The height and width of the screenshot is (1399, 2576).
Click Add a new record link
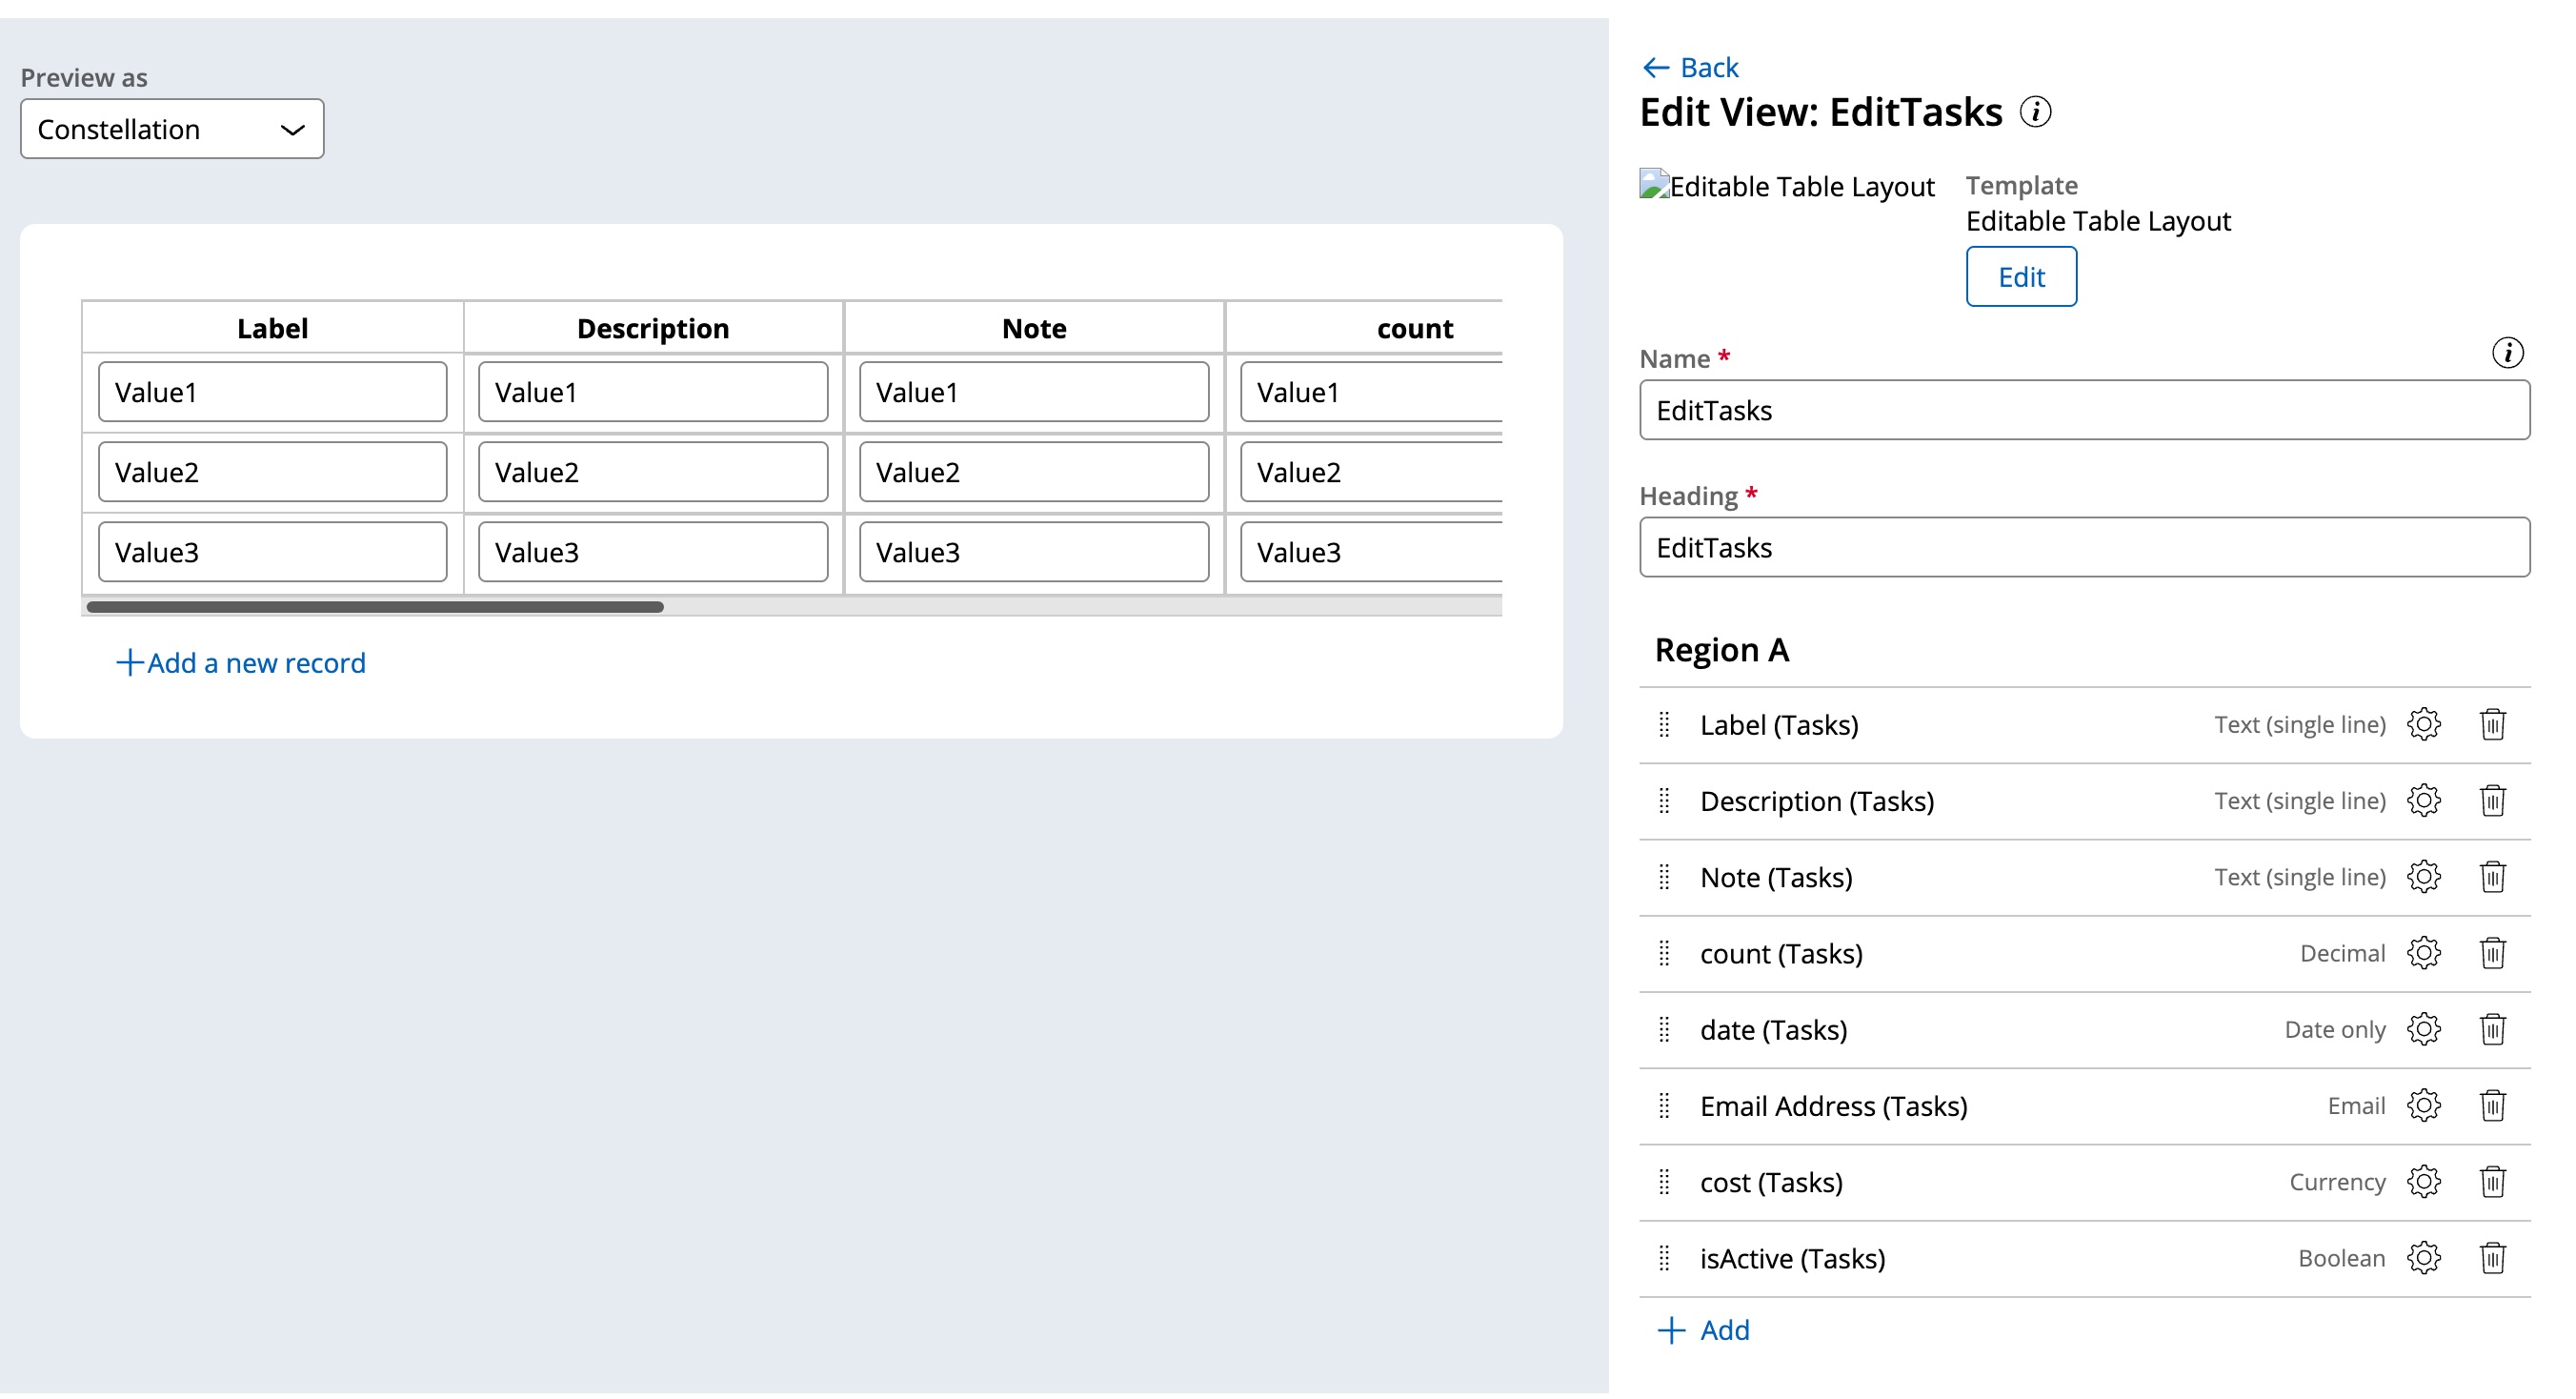coord(241,663)
